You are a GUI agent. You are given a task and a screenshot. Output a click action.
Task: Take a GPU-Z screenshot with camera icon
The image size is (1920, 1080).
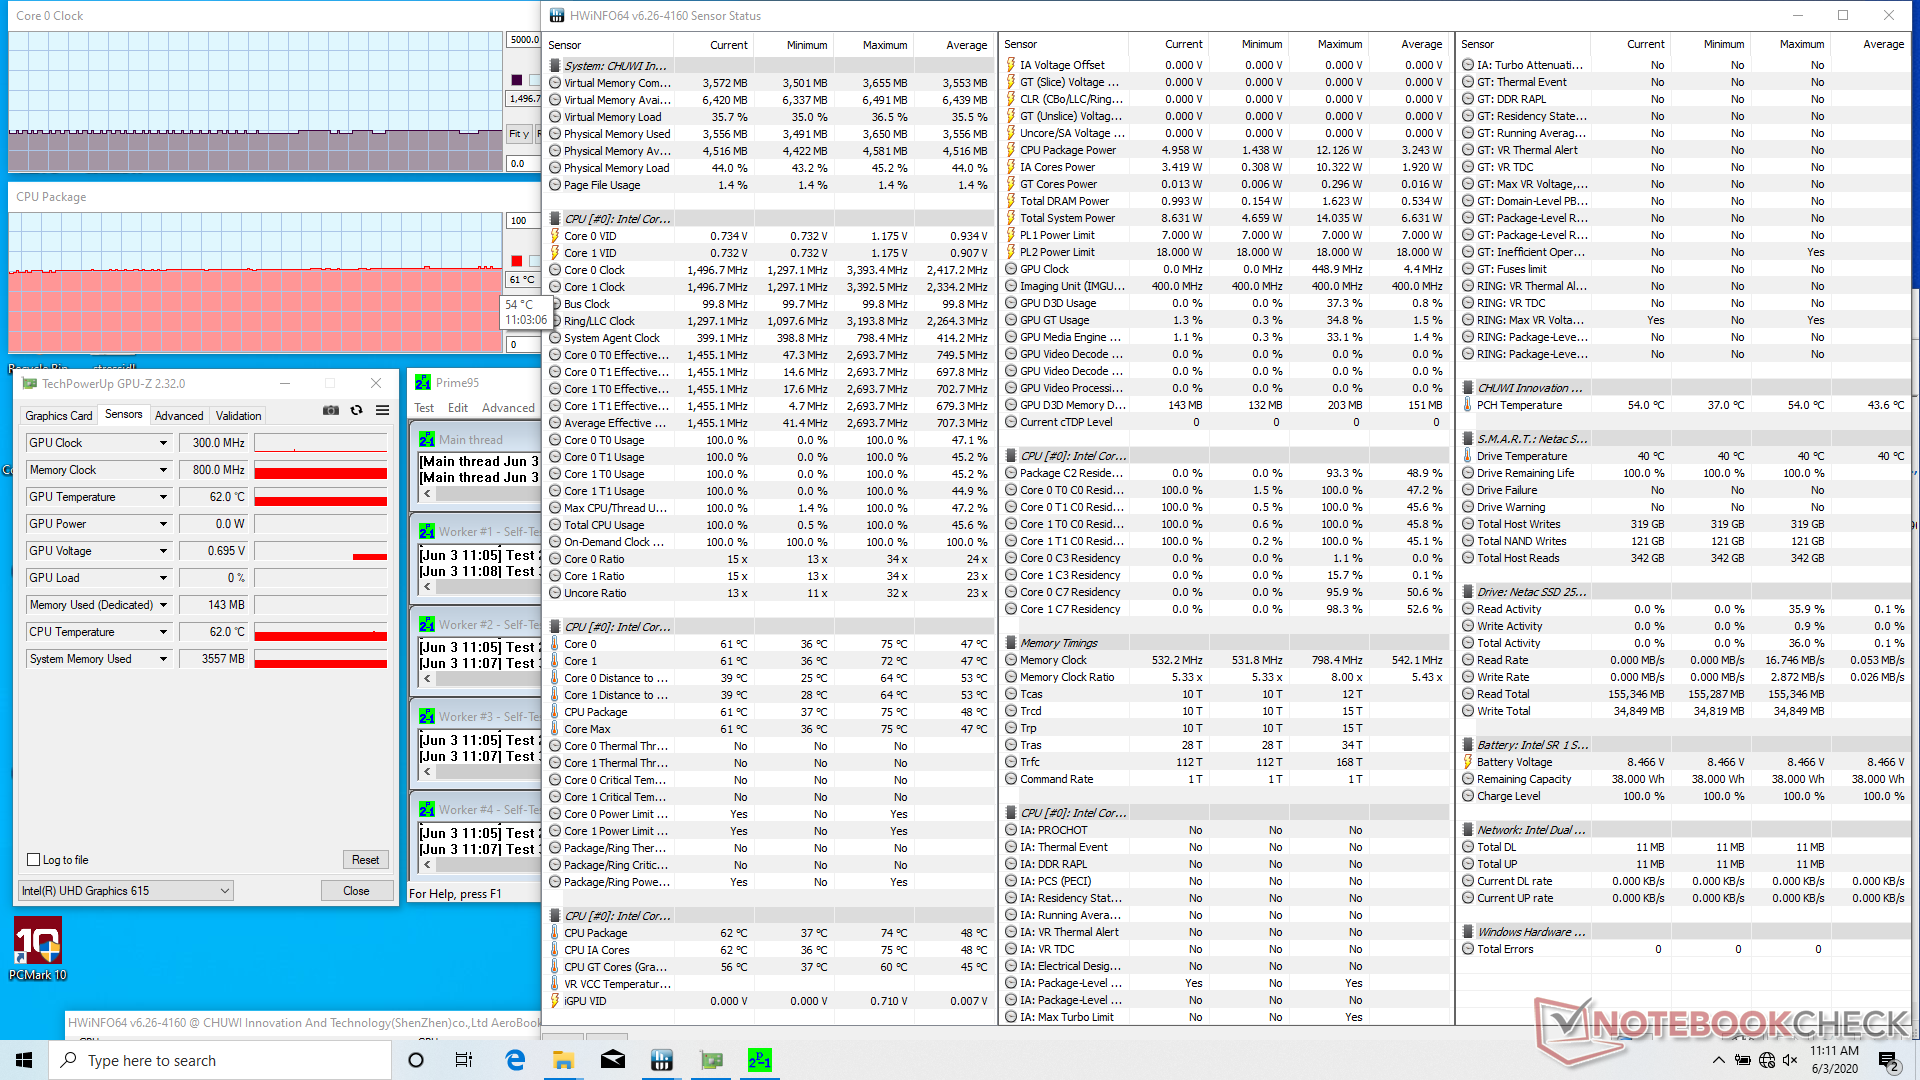(330, 410)
